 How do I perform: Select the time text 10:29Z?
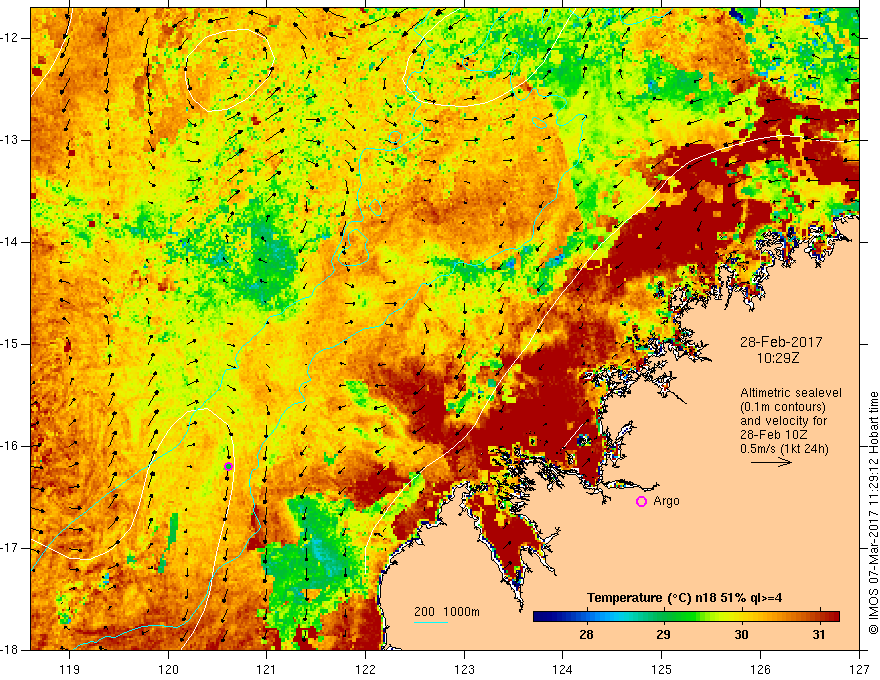[777, 357]
